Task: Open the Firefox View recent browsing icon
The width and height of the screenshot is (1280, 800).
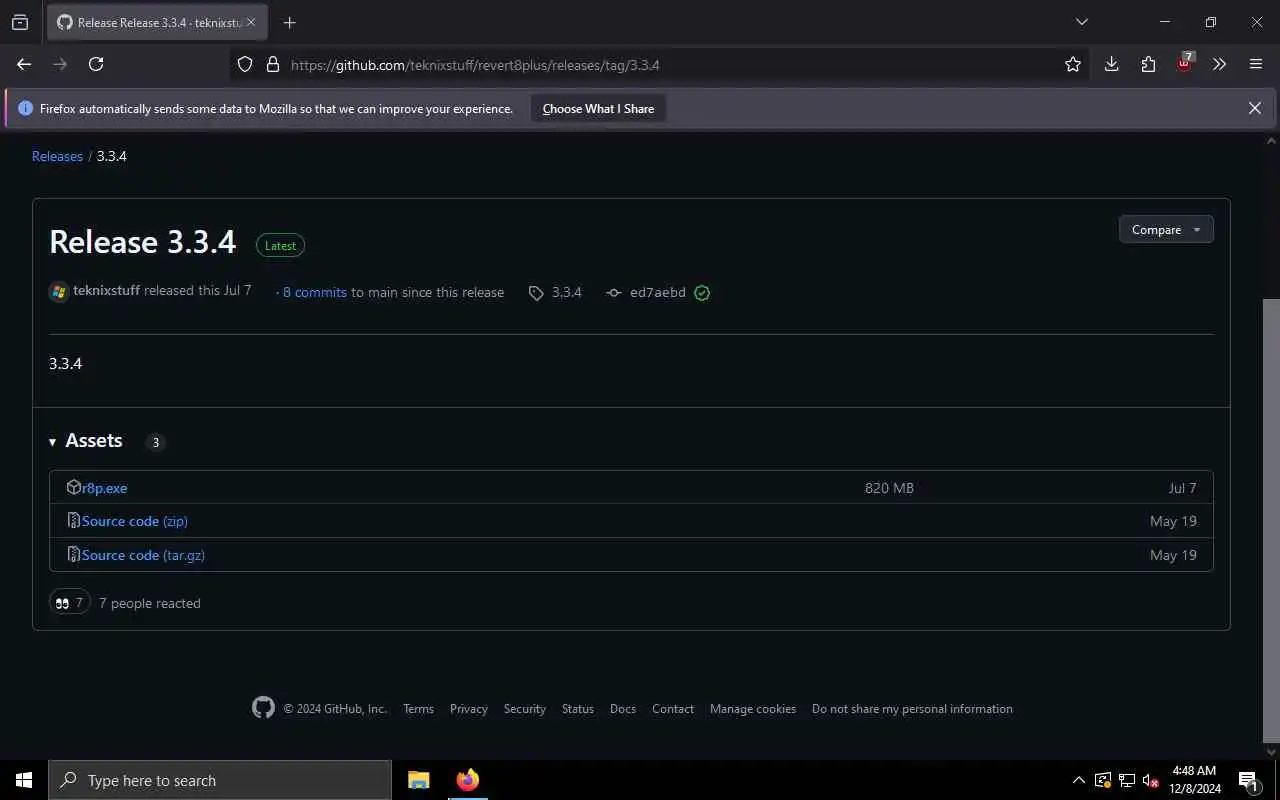Action: 20,22
